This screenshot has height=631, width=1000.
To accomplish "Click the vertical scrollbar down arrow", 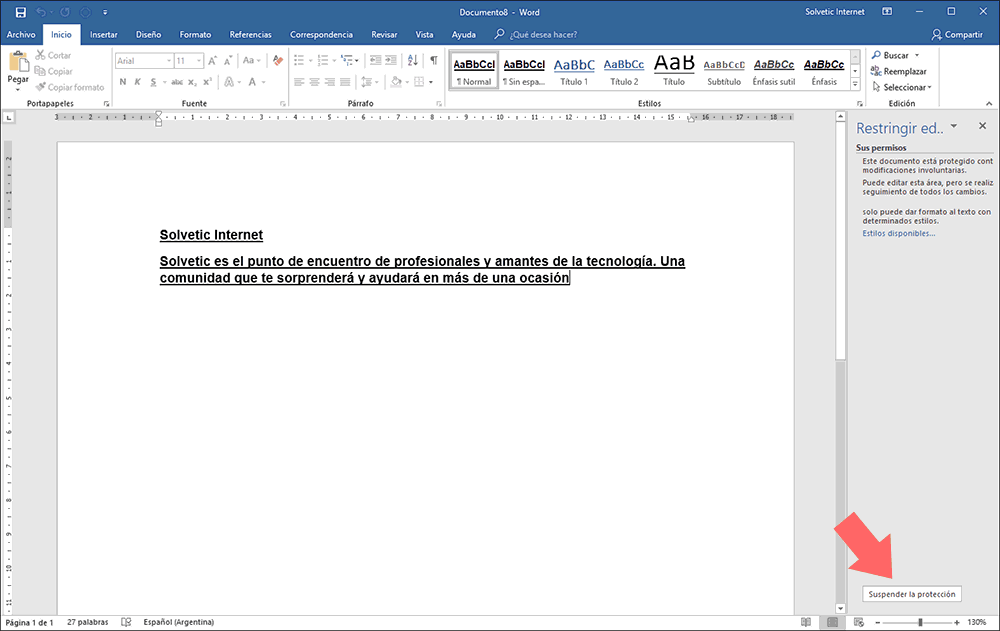I will click(x=840, y=609).
